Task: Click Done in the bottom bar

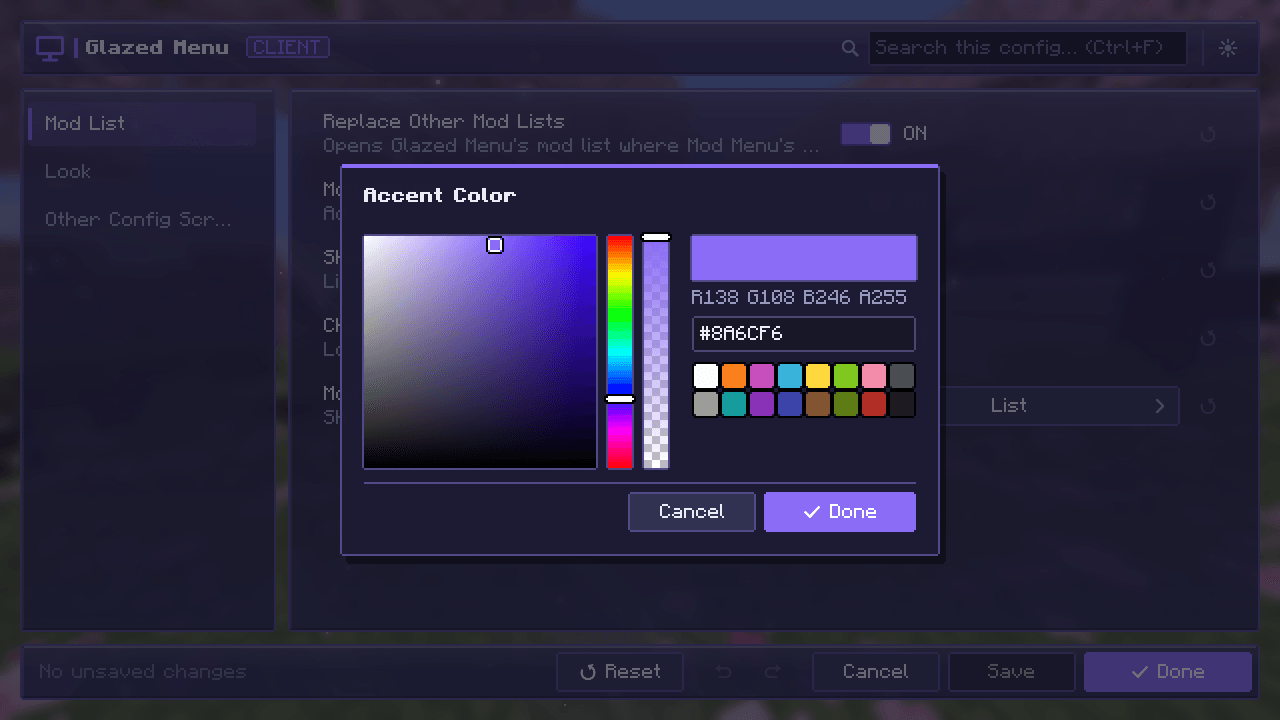Action: point(1168,672)
